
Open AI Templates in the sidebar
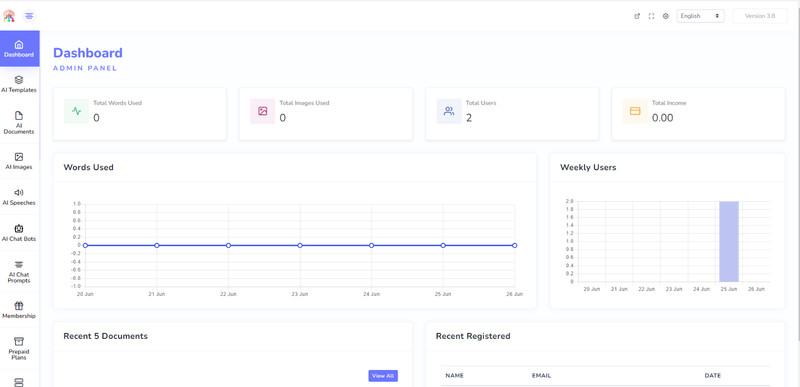(x=19, y=84)
